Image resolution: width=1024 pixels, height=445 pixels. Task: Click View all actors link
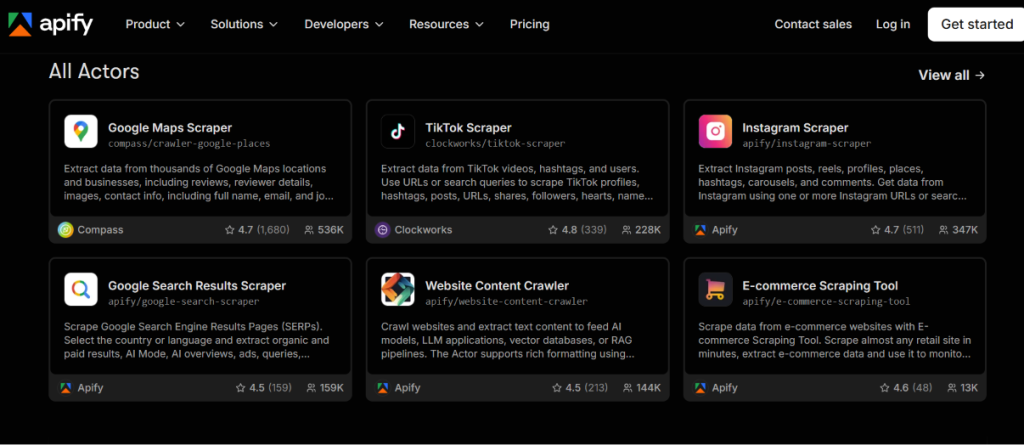click(952, 75)
